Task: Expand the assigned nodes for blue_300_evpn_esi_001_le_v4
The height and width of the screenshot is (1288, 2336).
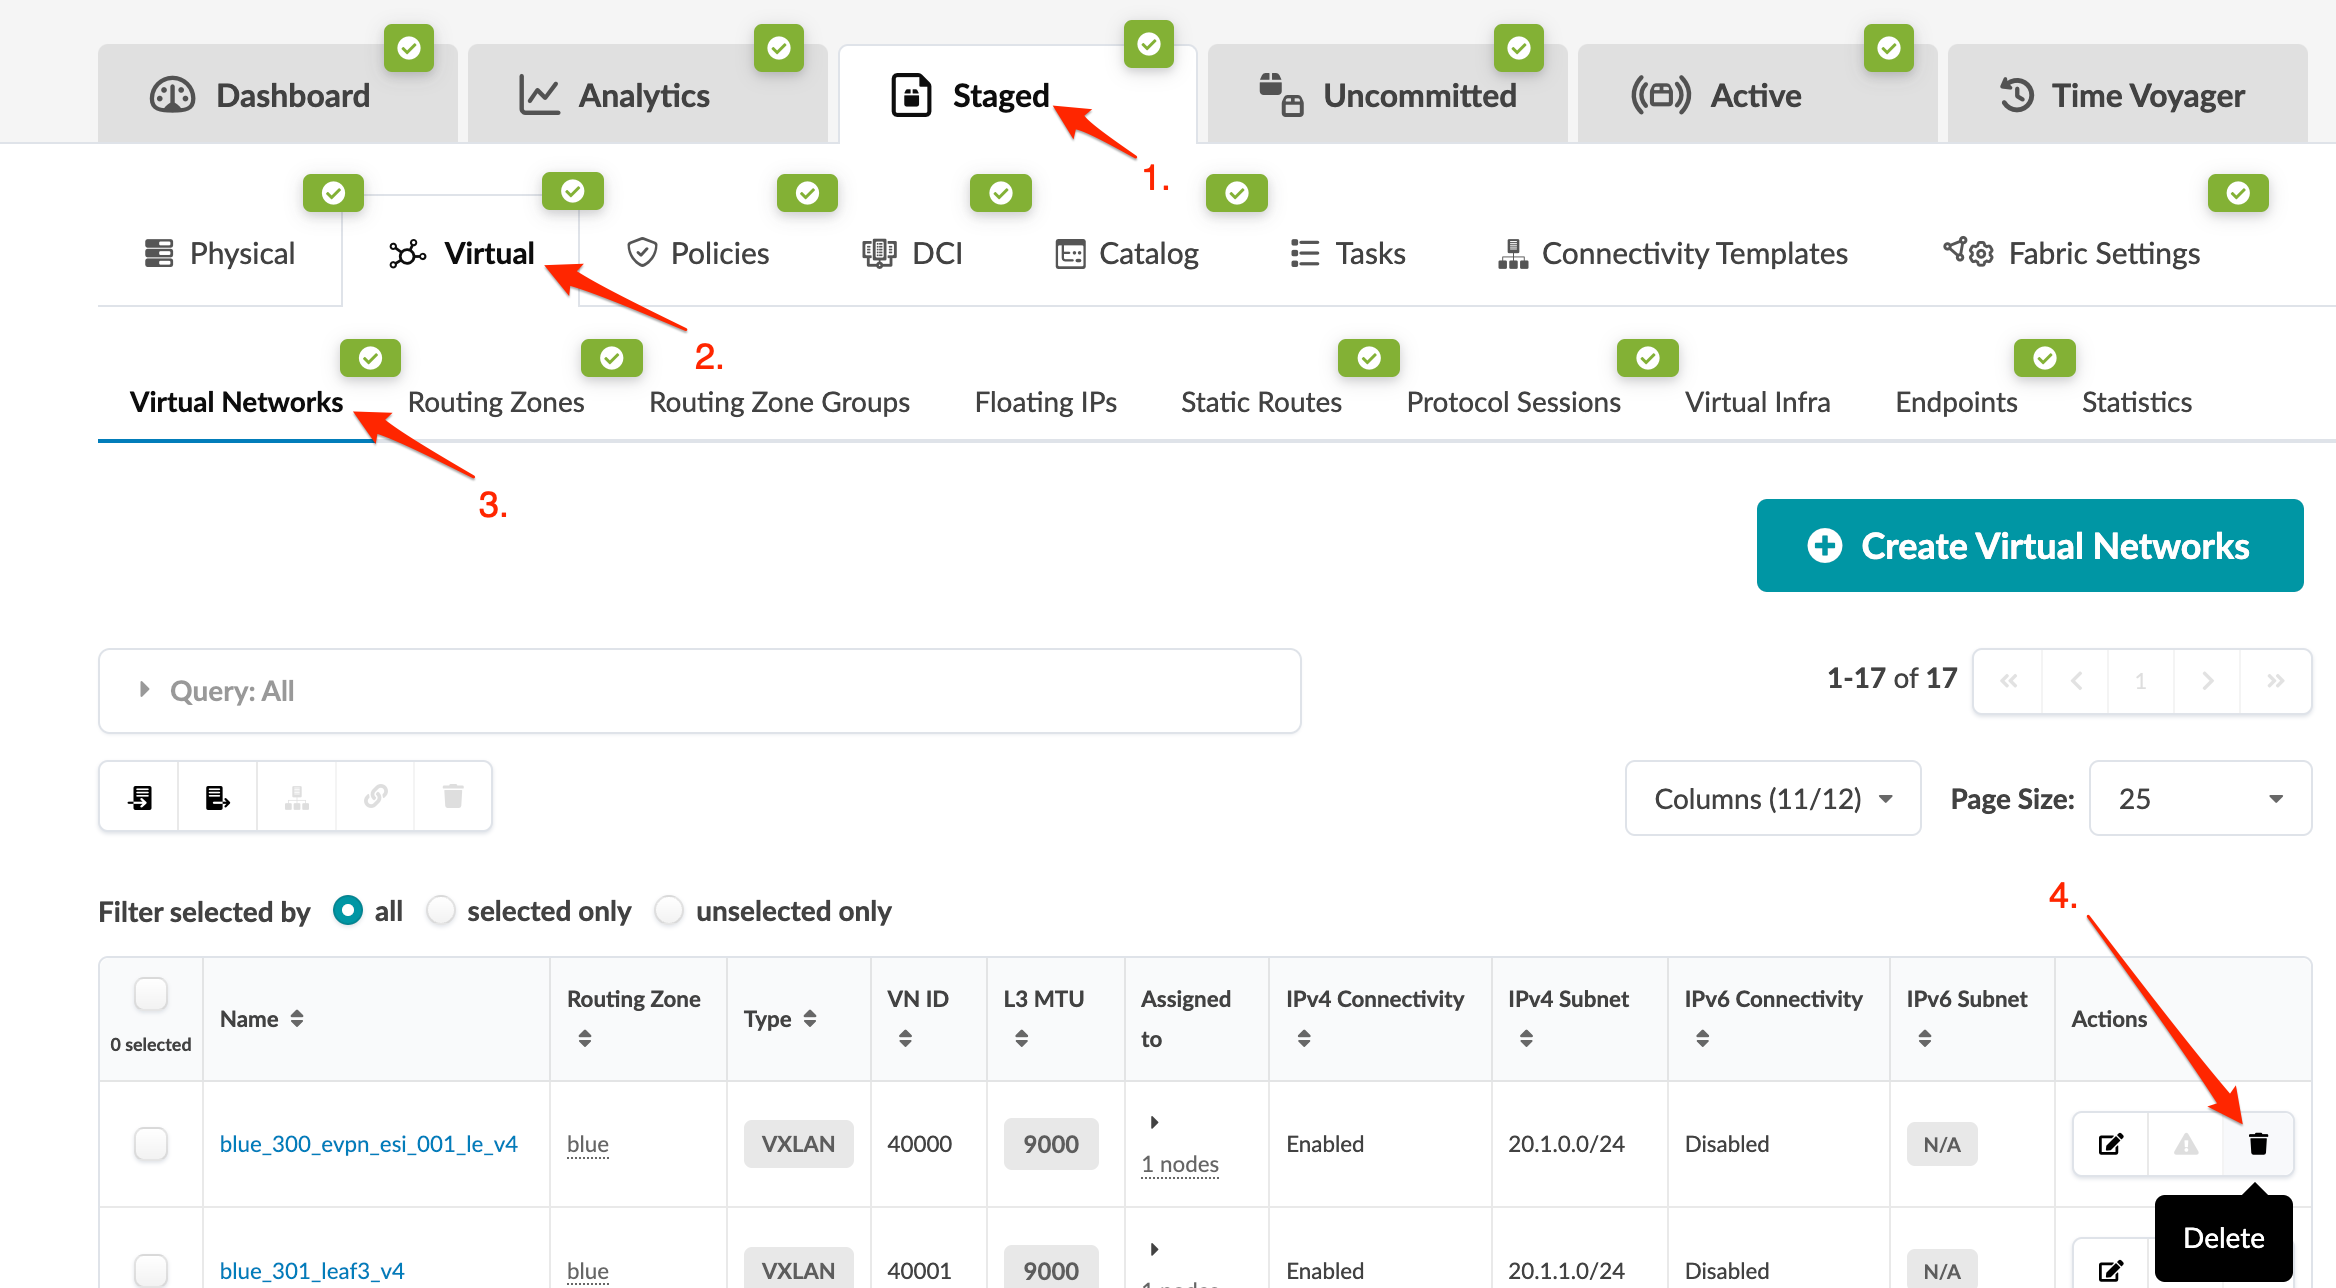Action: pyautogui.click(x=1154, y=1122)
